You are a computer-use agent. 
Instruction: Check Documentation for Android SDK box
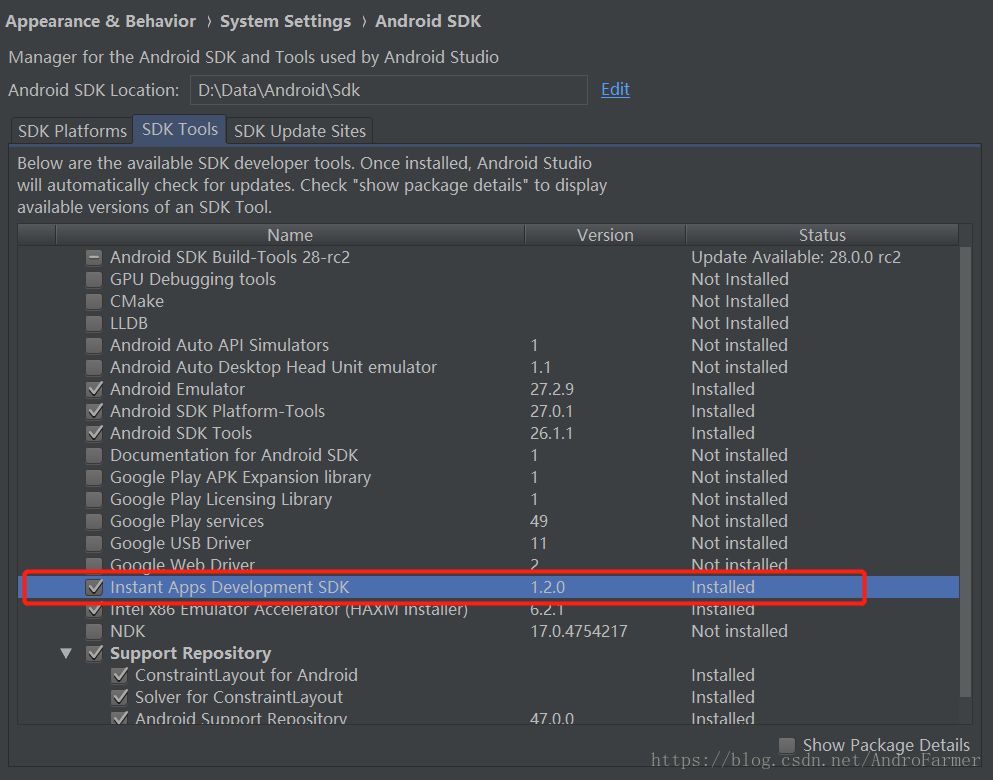[x=94, y=455]
